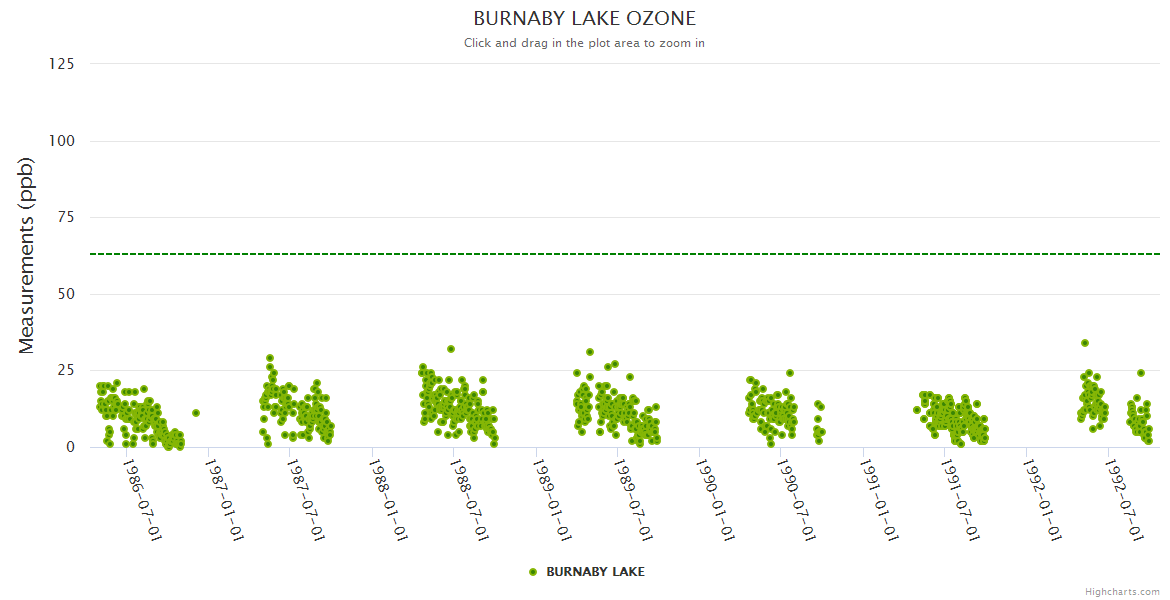Click the green legend marker for Burnaby Lake
The width and height of the screenshot is (1170, 600).
533,572
